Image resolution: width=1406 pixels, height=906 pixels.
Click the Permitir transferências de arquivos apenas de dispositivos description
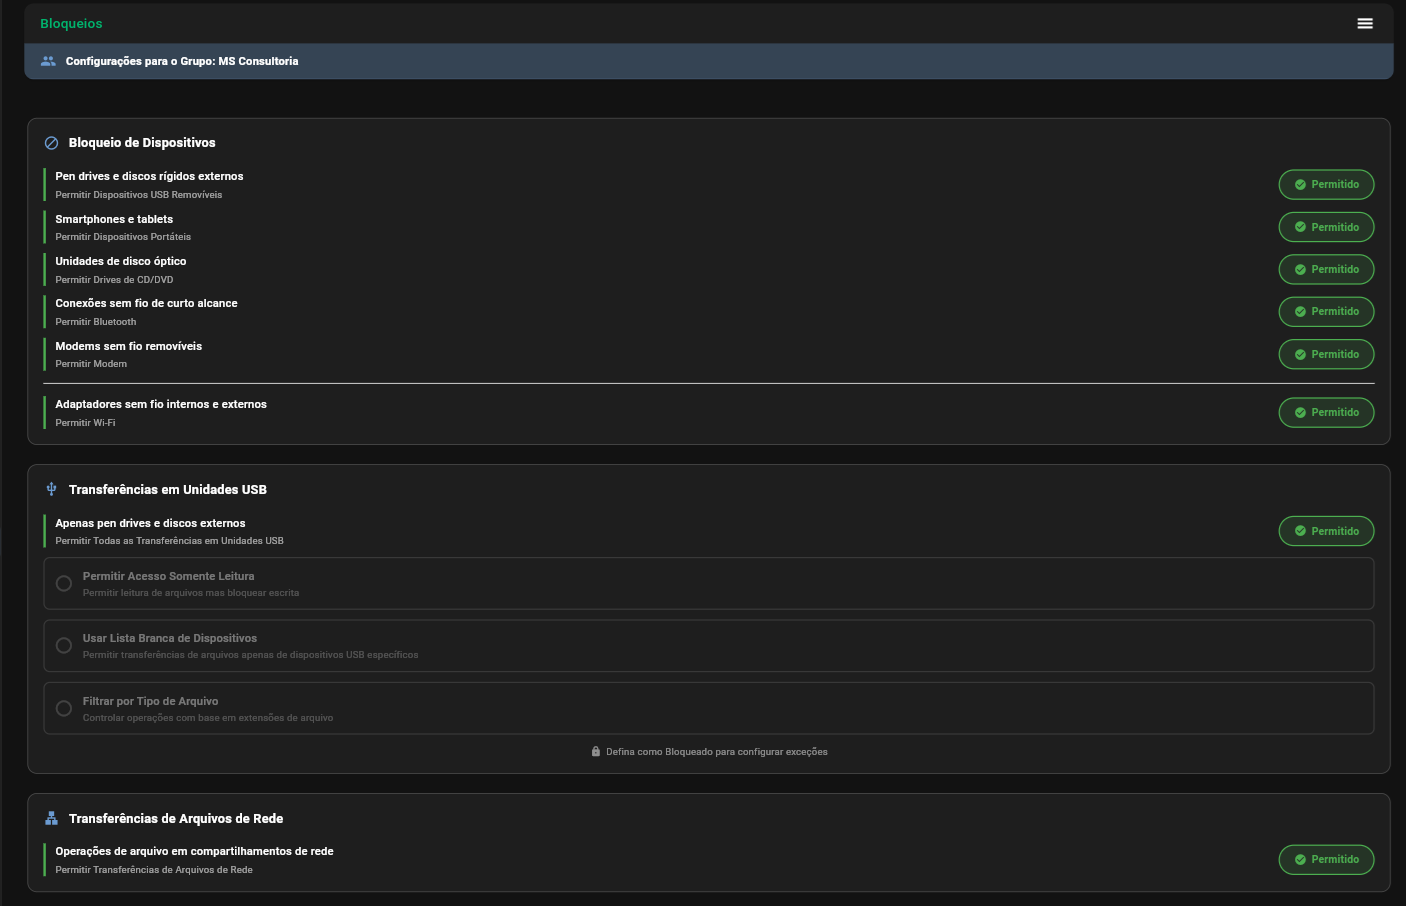click(x=250, y=655)
